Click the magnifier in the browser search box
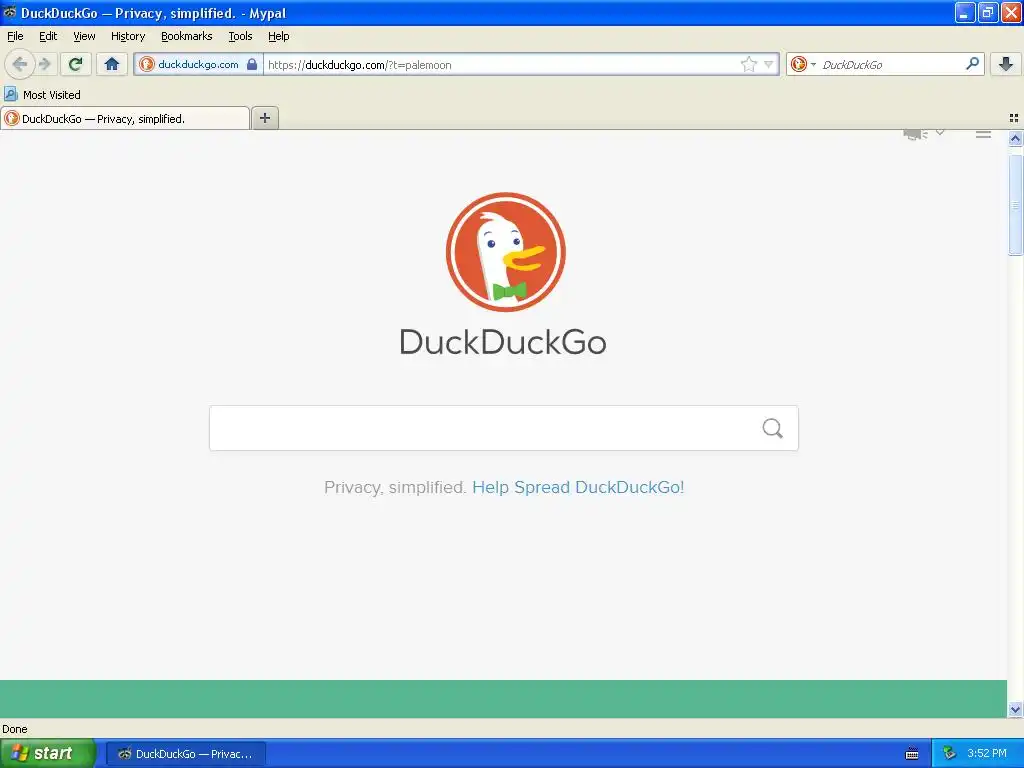This screenshot has height=768, width=1024. click(972, 63)
